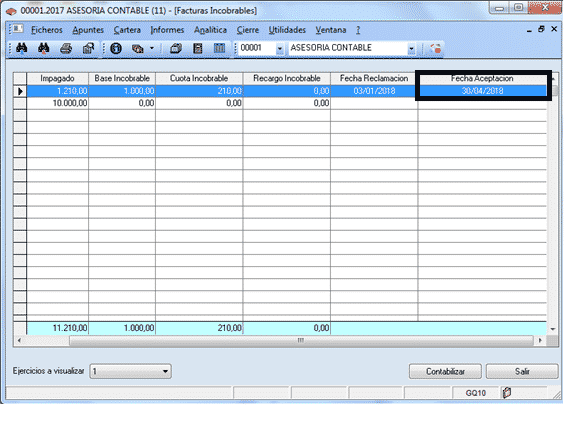The width and height of the screenshot is (565, 423).
Task: Click the 30/04/2018 Fecha Aceptacion cell
Action: [x=482, y=91]
